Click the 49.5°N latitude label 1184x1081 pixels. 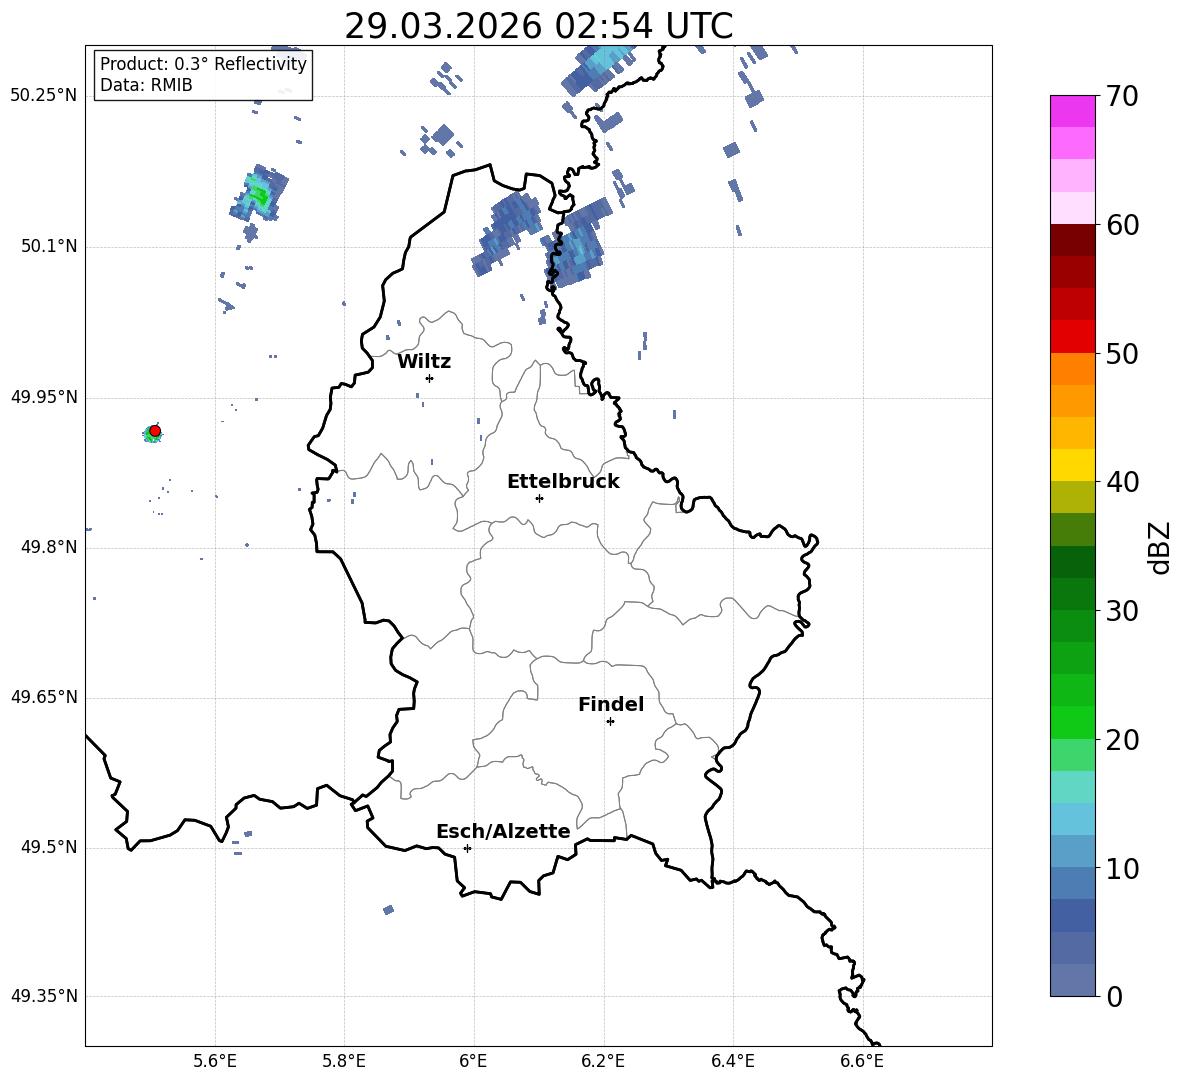(49, 847)
